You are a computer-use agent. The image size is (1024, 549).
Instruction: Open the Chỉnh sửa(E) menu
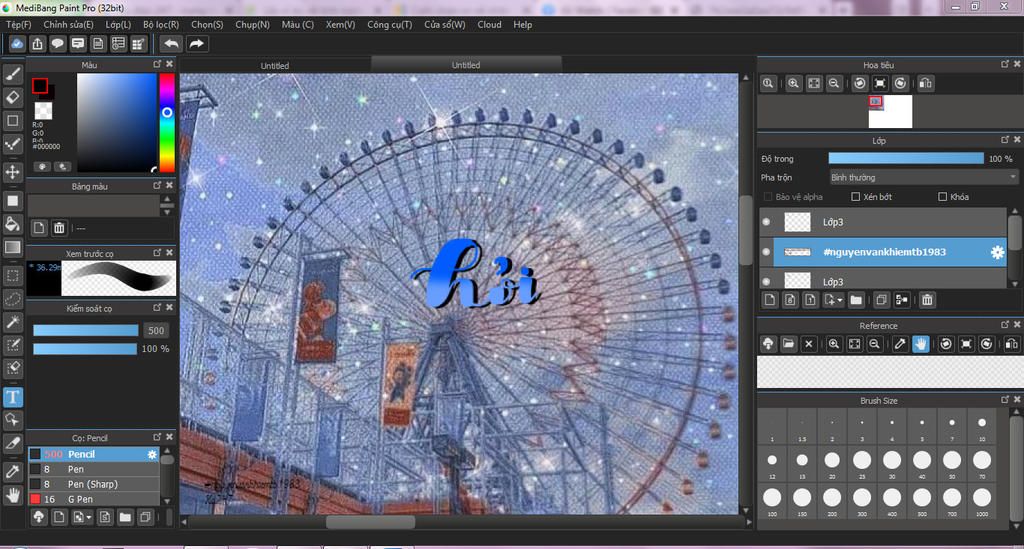69,25
